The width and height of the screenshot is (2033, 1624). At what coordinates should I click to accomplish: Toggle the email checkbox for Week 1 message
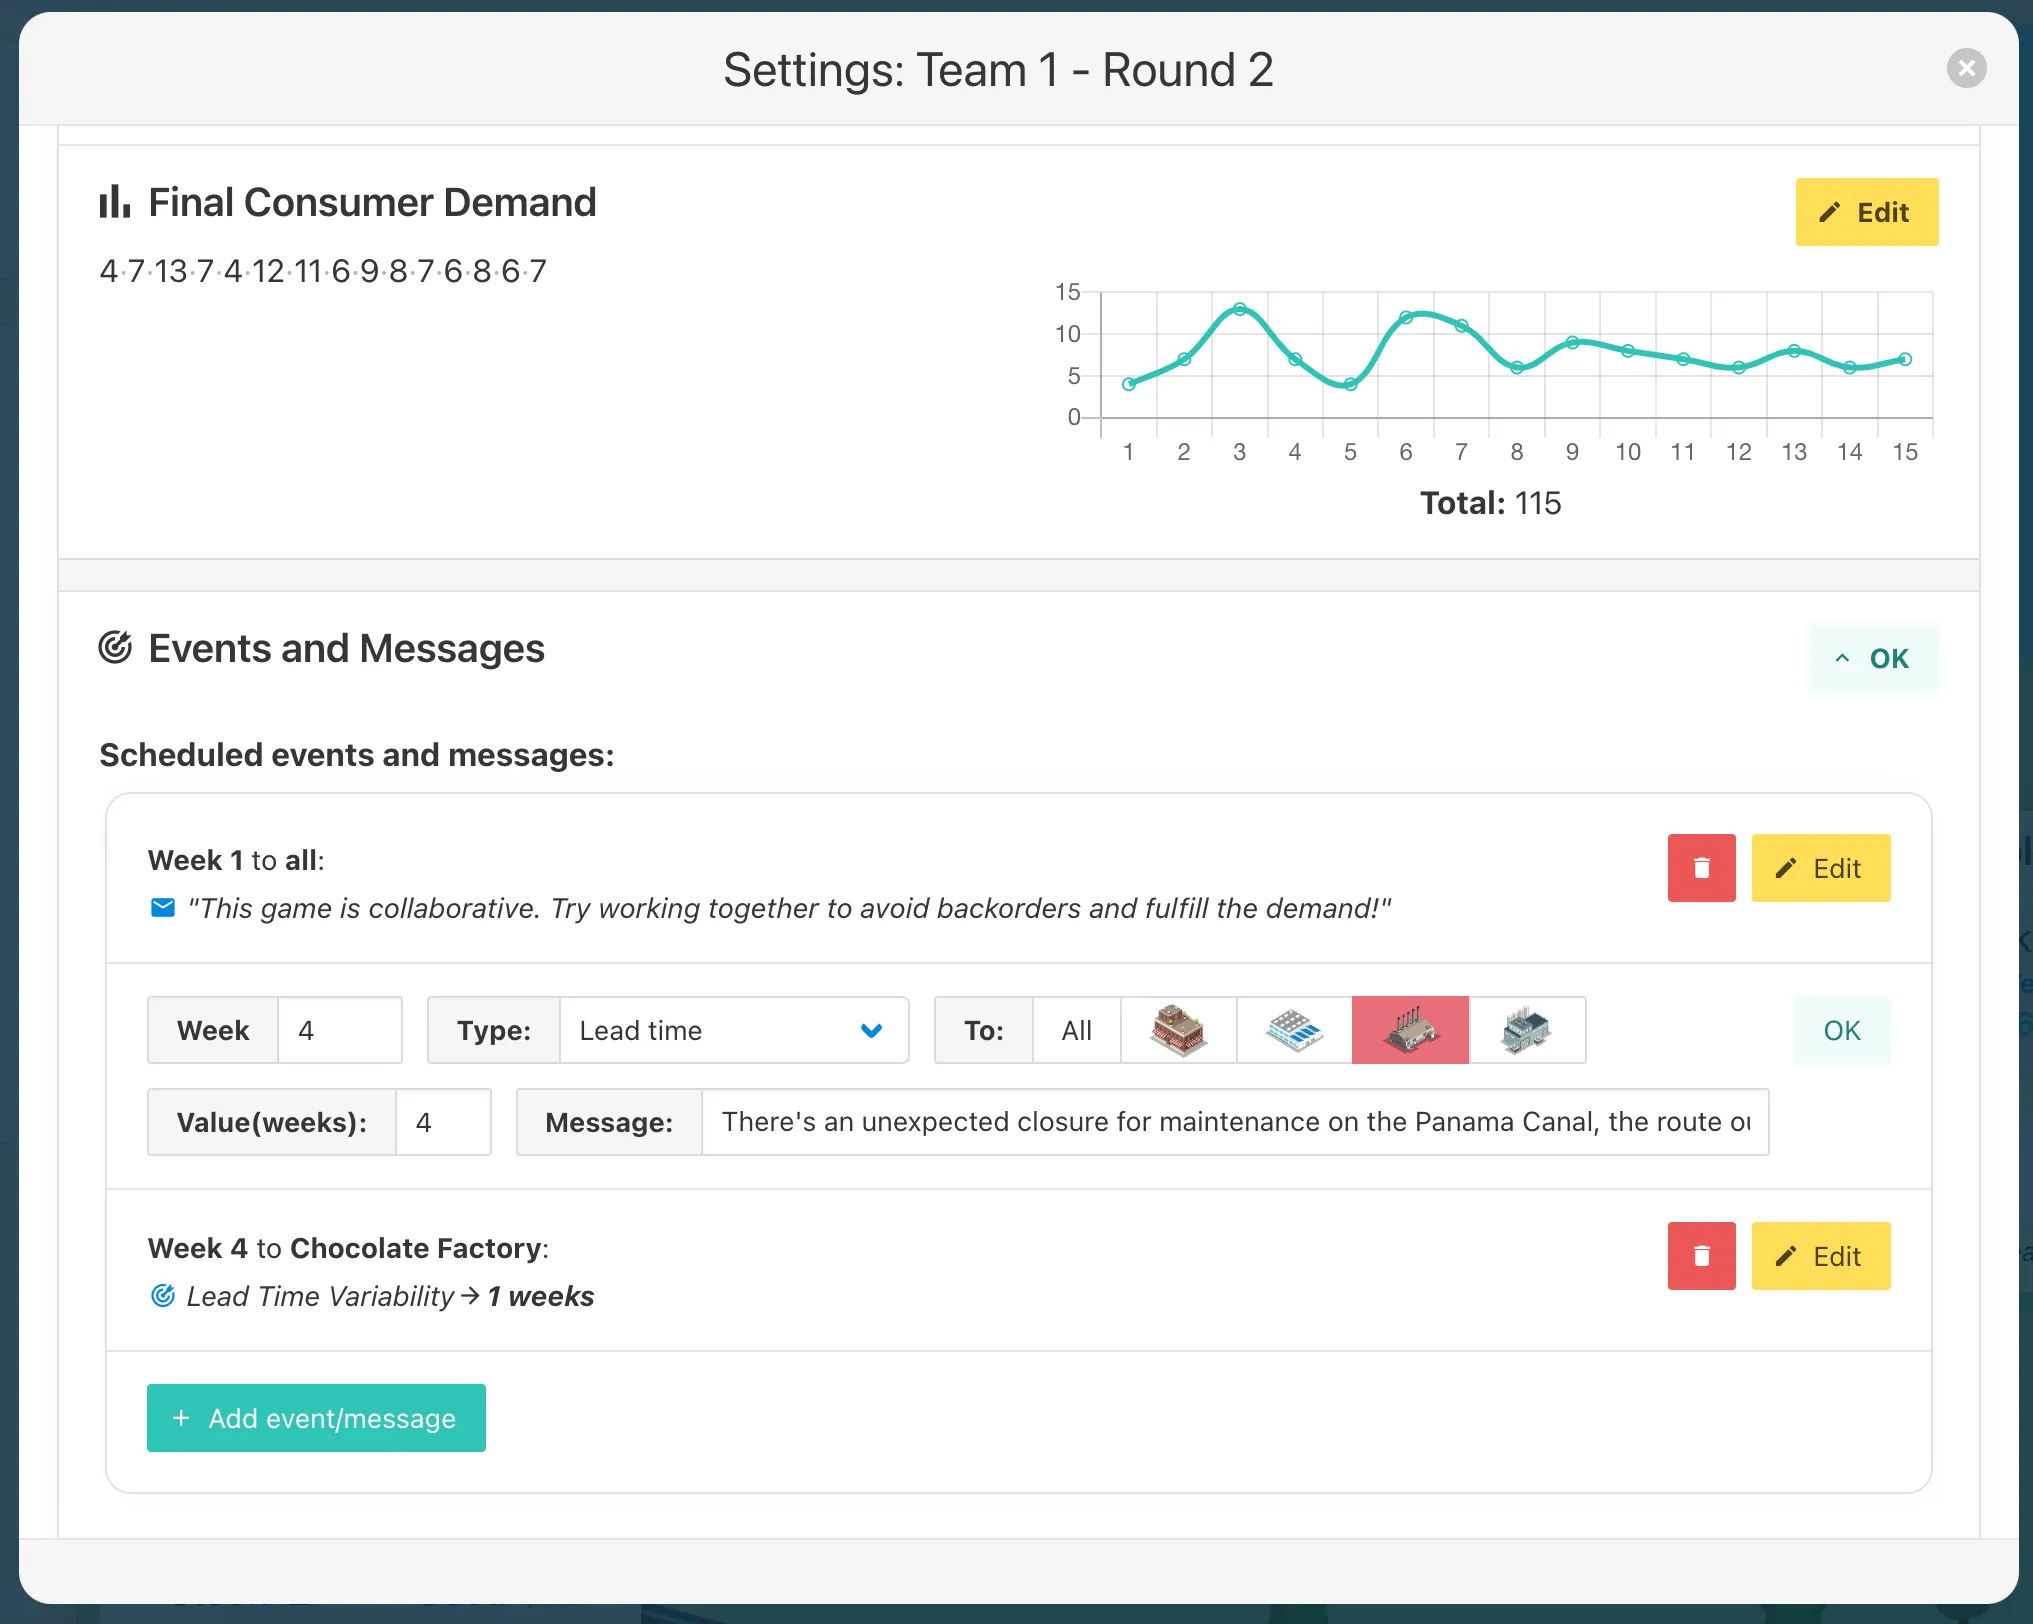pos(162,908)
